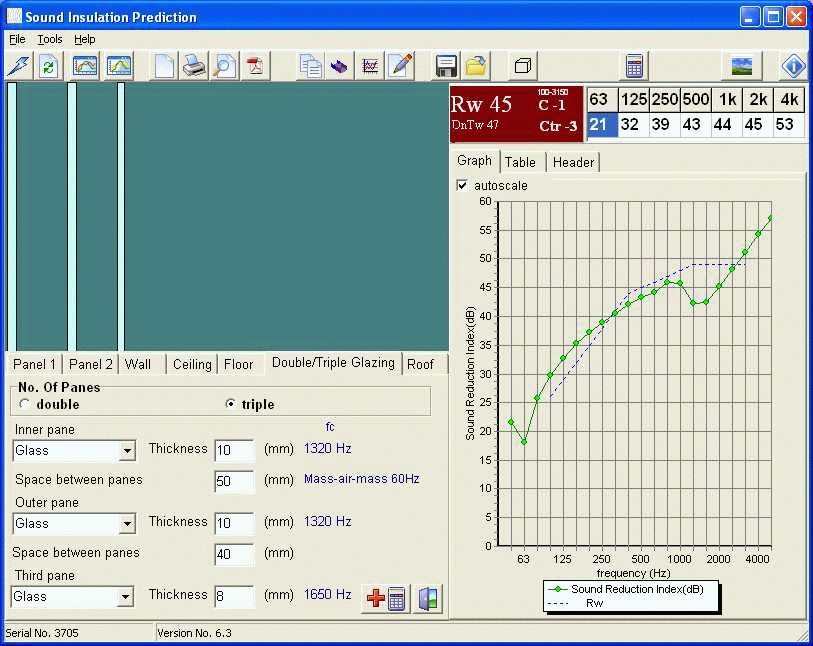Click the lightning bolt toolbar icon
813x646 pixels.
[x=19, y=66]
